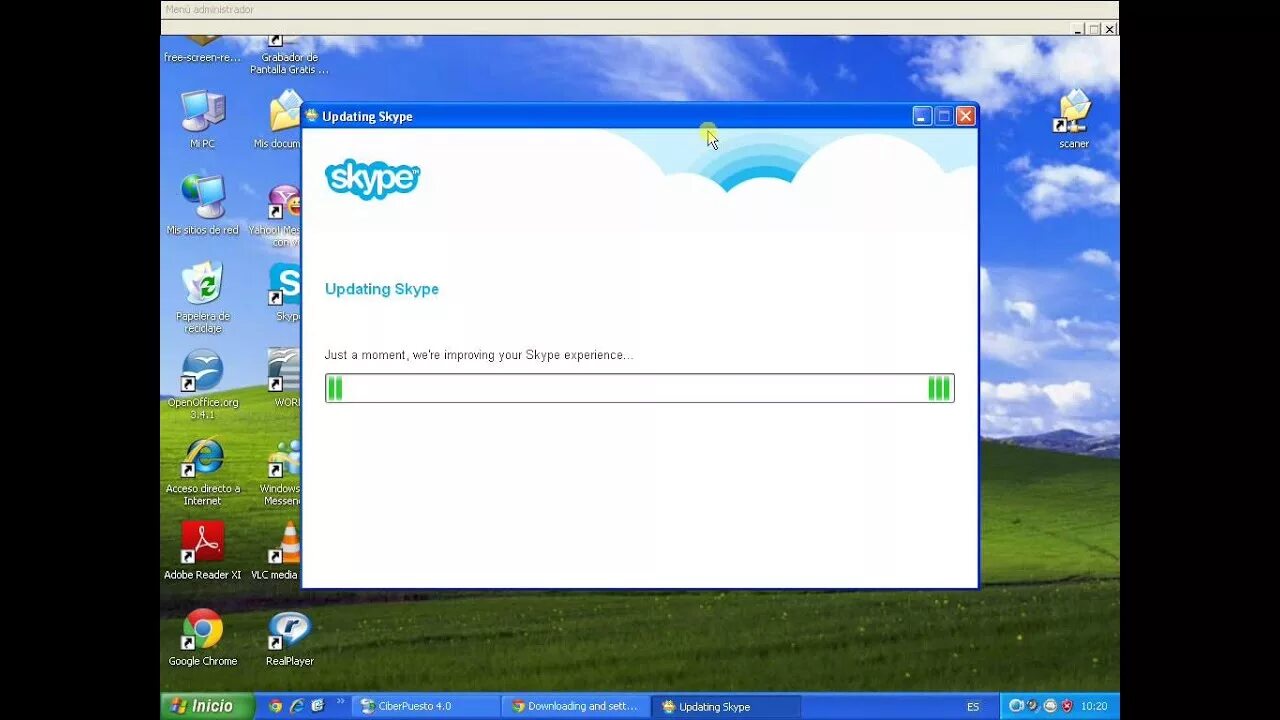This screenshot has width=1280, height=720.
Task: Select the Mis sitios de red icon
Action: pyautogui.click(x=202, y=204)
